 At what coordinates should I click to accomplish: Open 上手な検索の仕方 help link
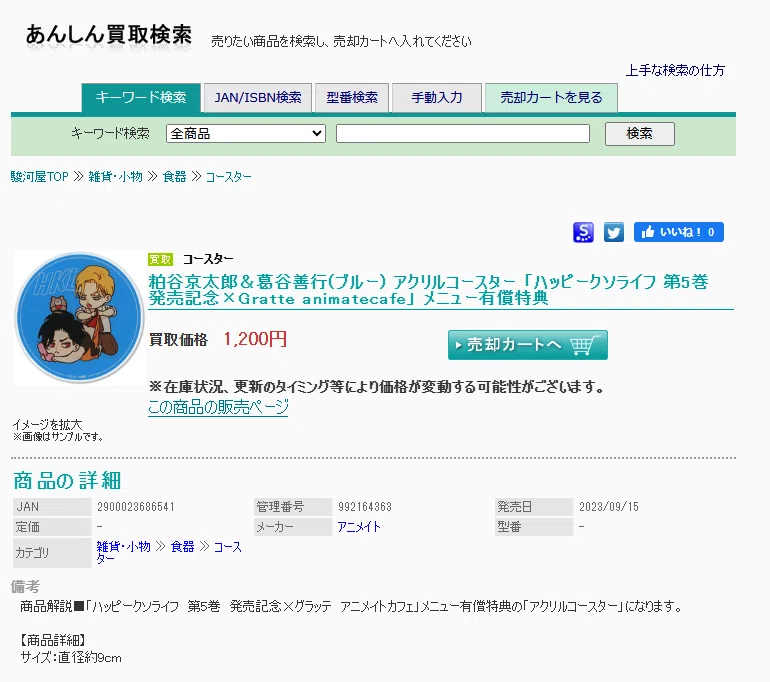point(675,71)
